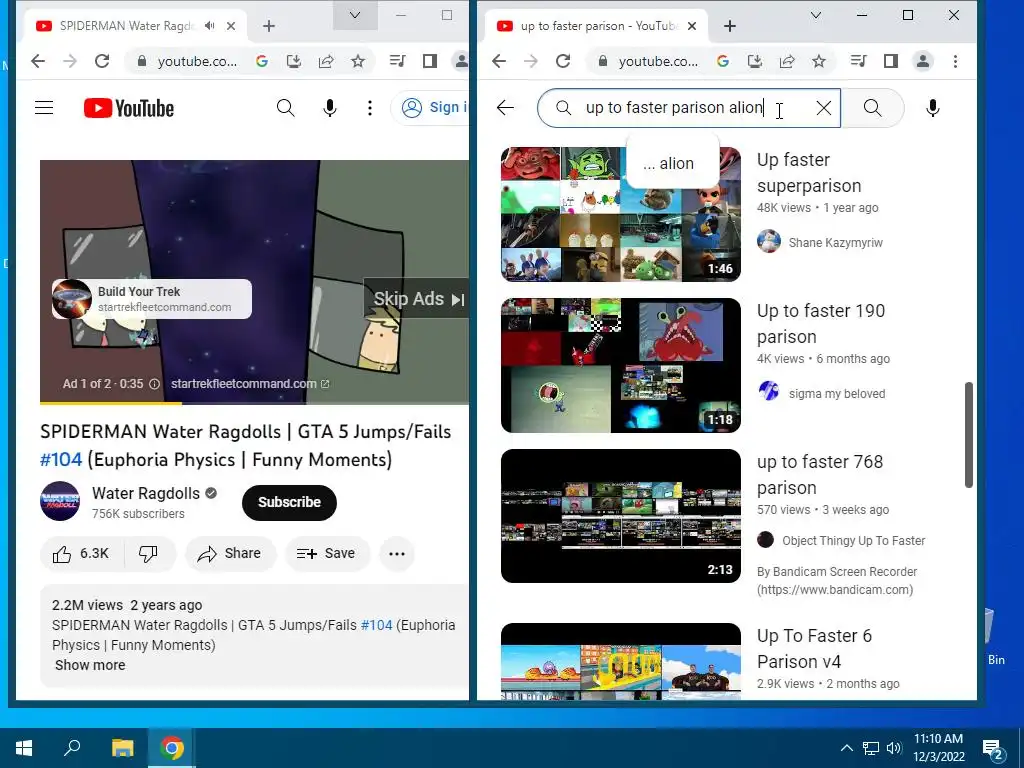Click the YouTube logo in left window
1024x768 pixels.
click(129, 108)
